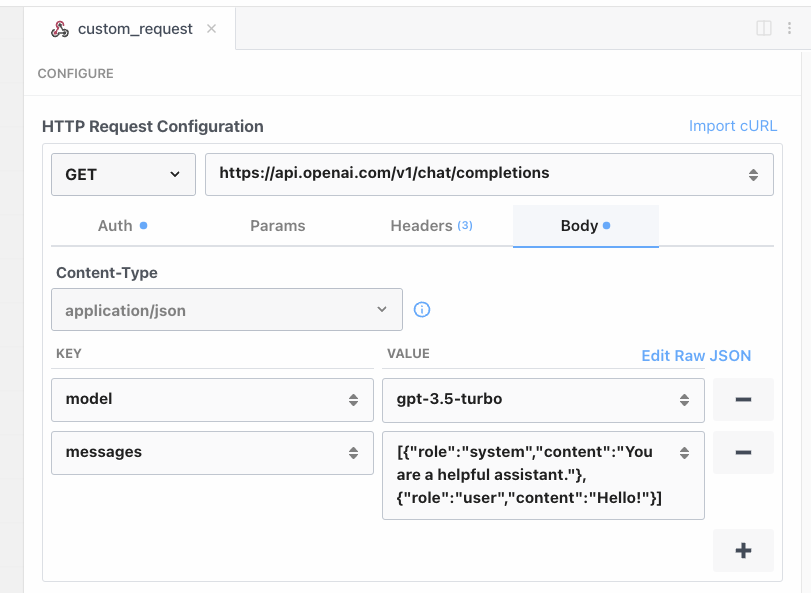
Task: Remove the model key-value row
Action: point(743,400)
